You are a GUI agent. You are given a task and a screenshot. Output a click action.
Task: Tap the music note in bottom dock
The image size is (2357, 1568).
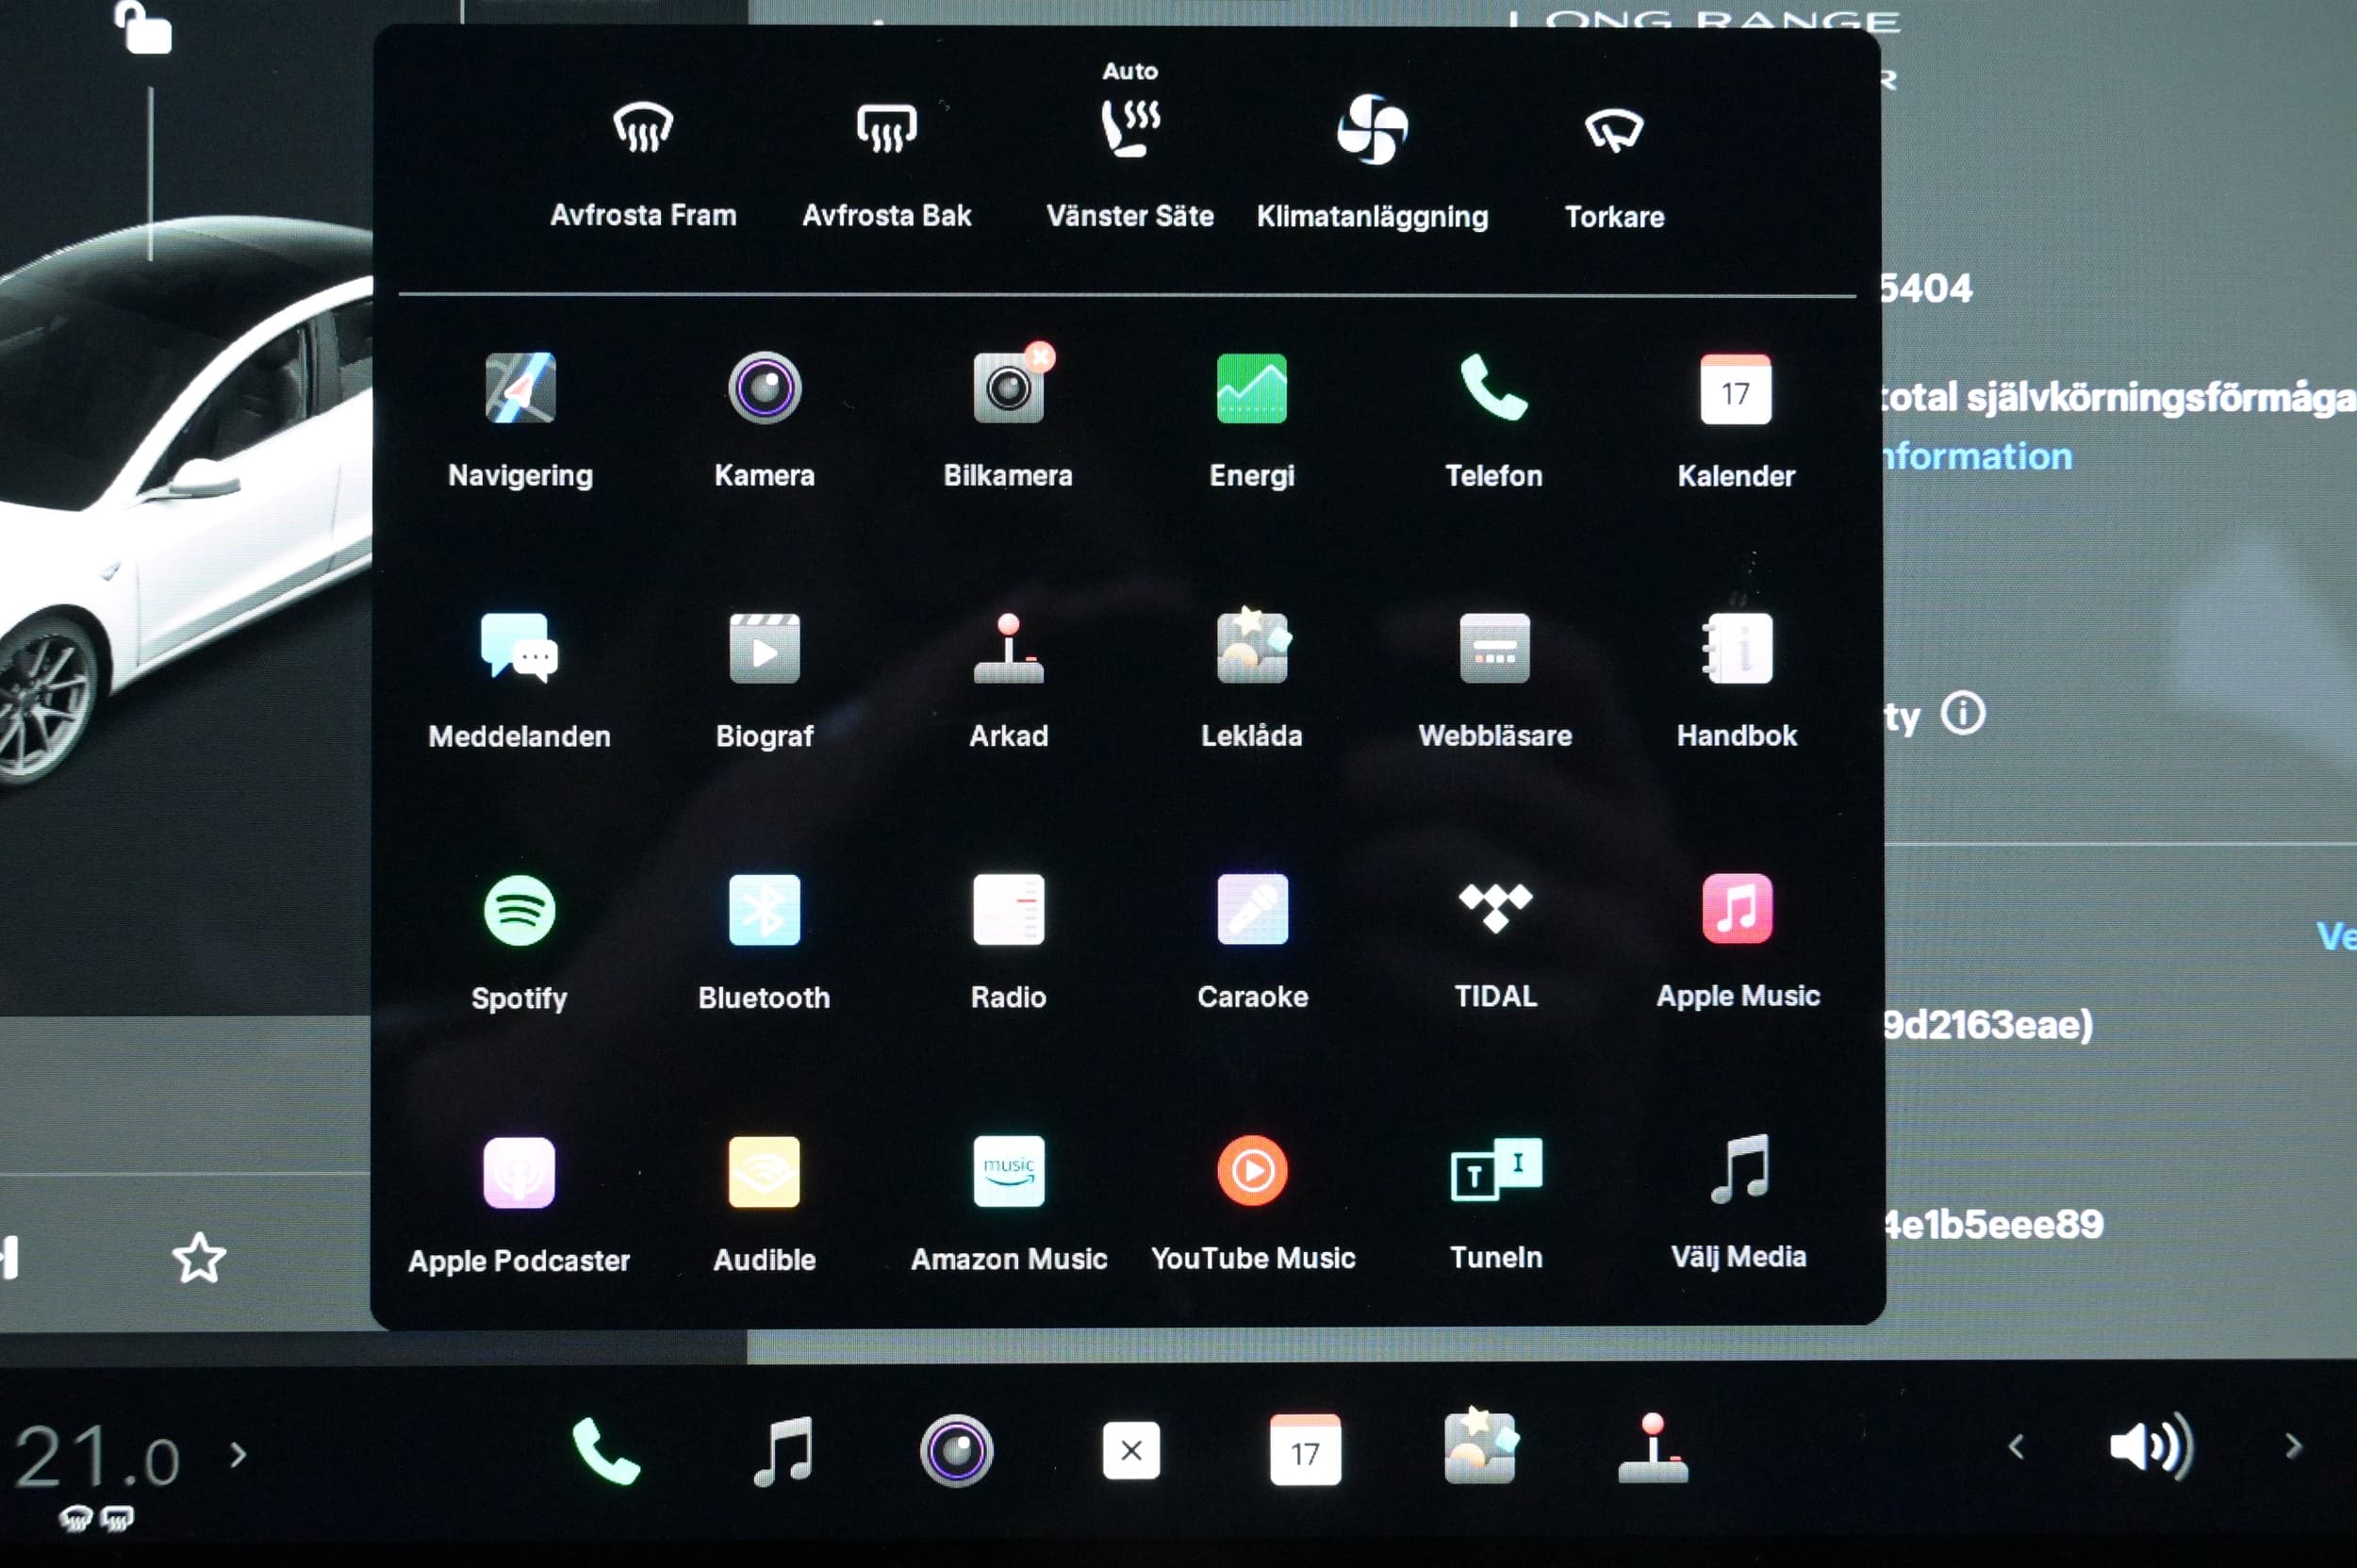coord(783,1450)
